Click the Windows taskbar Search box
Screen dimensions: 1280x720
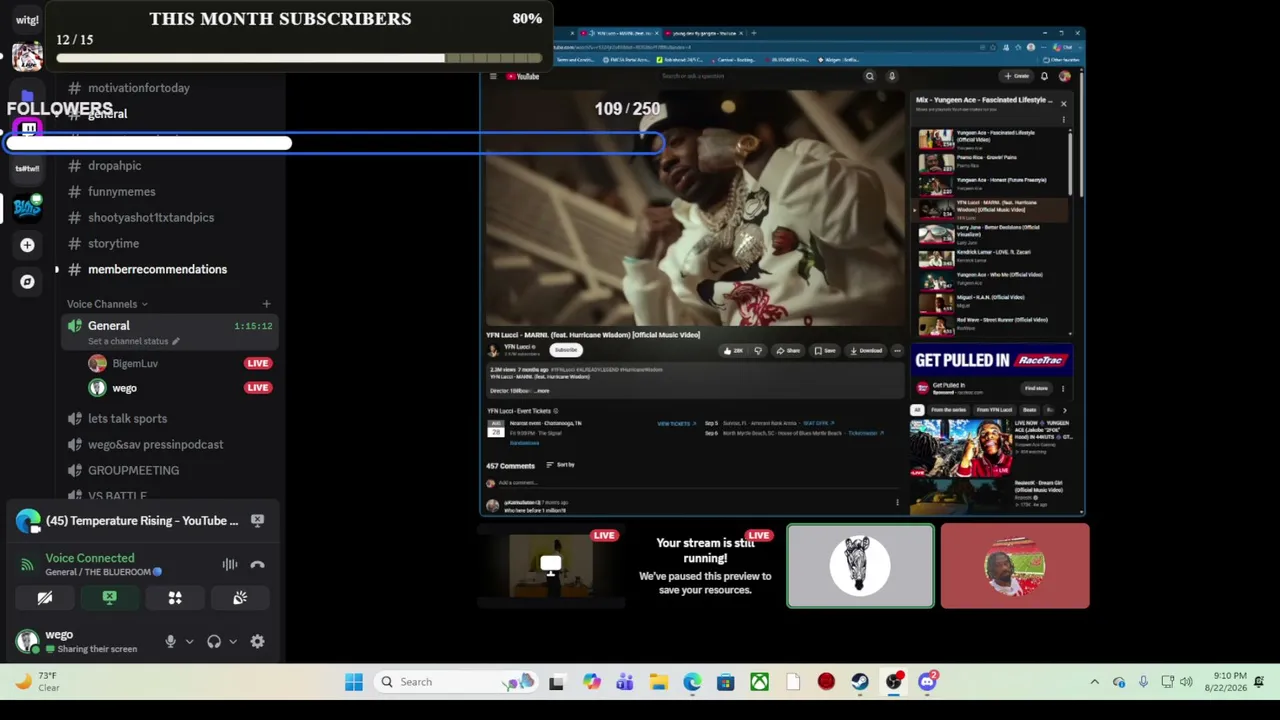pyautogui.click(x=456, y=682)
